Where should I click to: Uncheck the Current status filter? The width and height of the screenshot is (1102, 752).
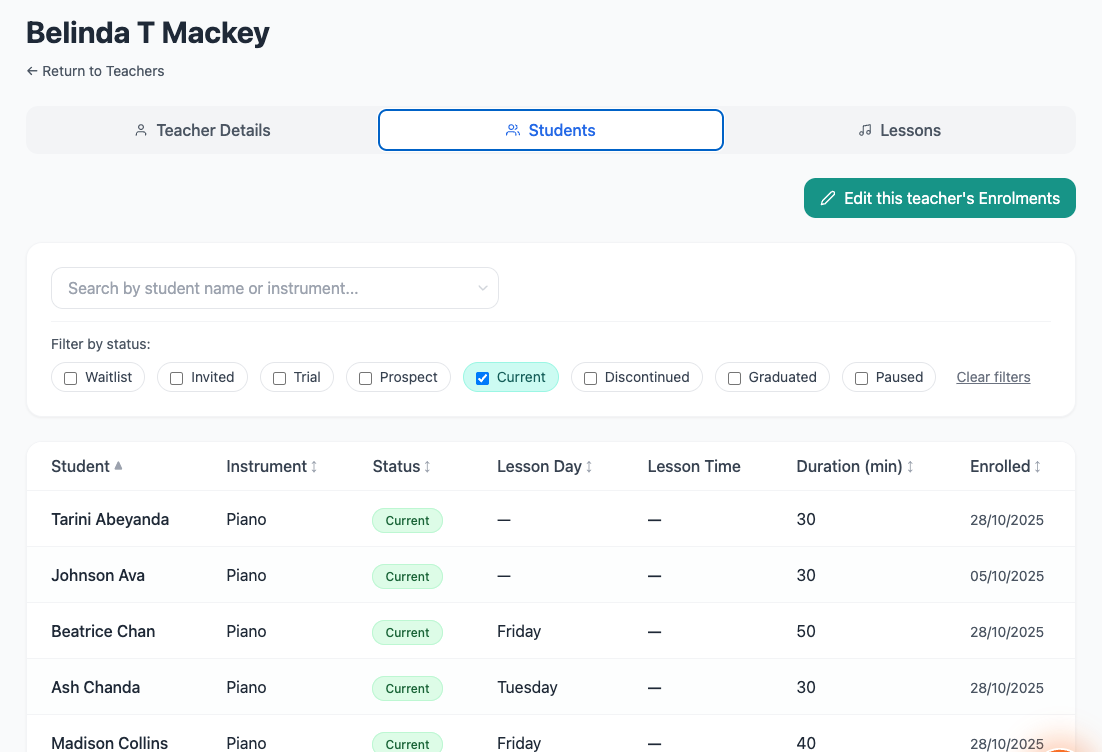tap(483, 378)
